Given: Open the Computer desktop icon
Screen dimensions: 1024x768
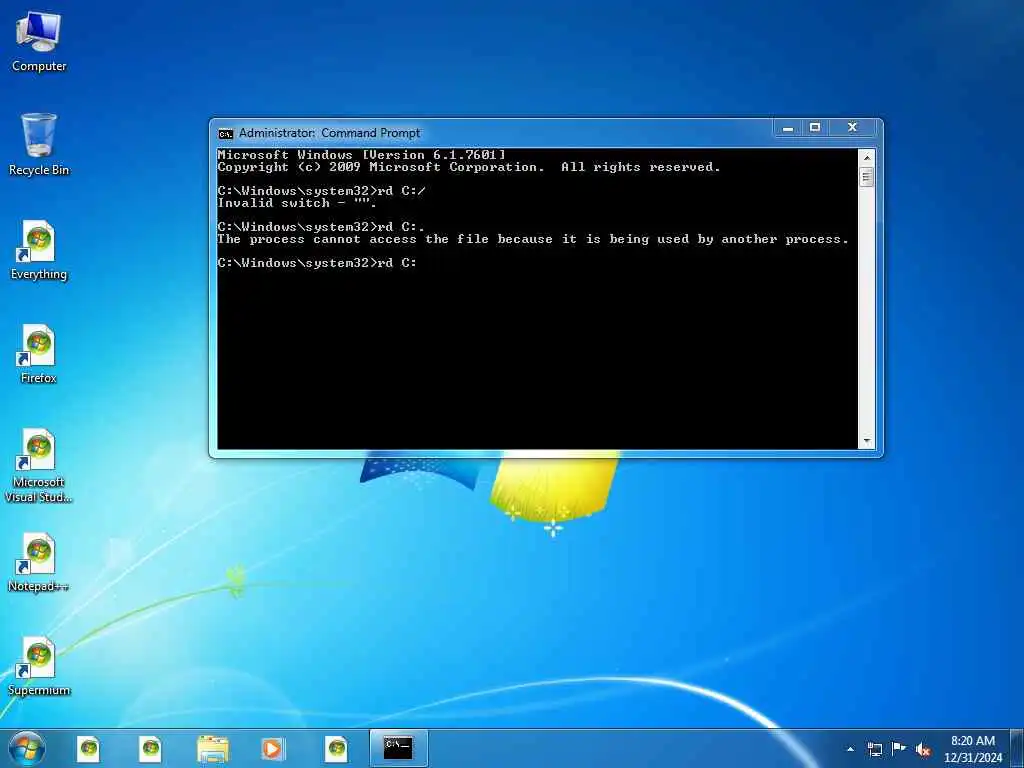Looking at the screenshot, I should click(x=39, y=41).
